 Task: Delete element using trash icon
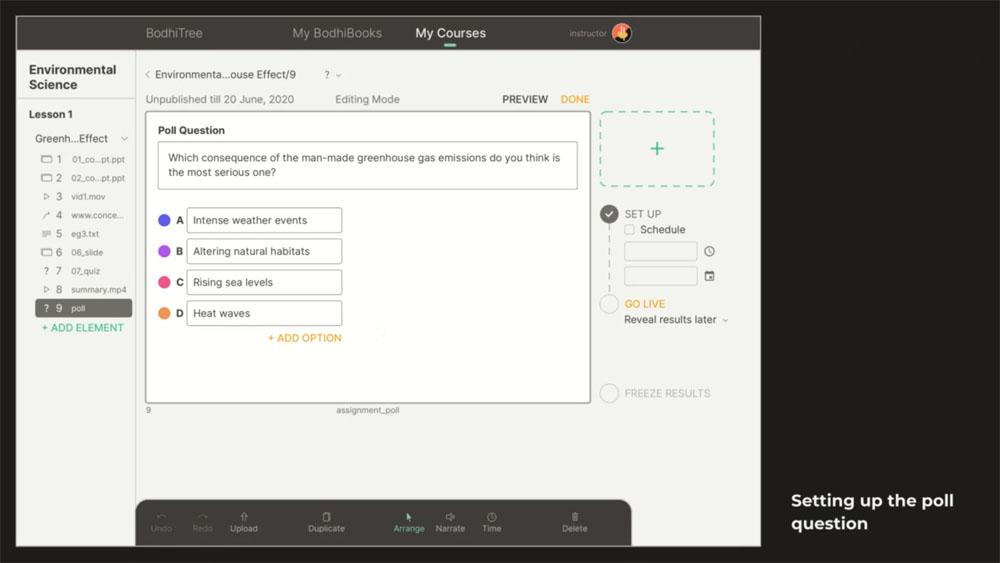575,517
